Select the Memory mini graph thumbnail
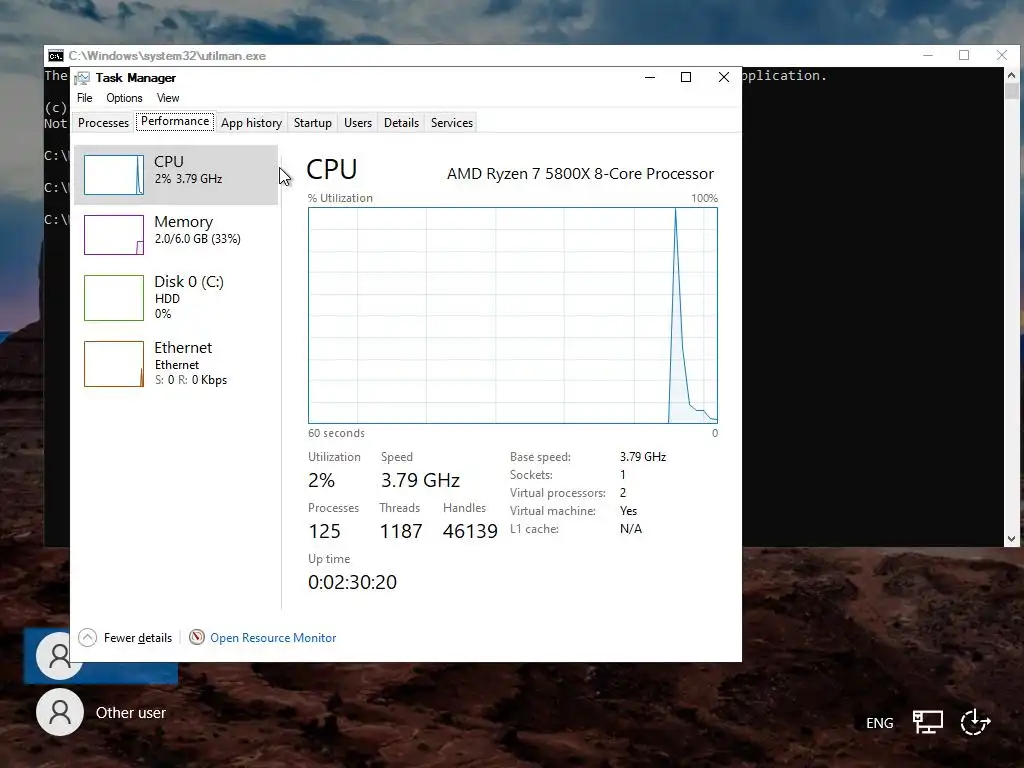 pyautogui.click(x=114, y=234)
